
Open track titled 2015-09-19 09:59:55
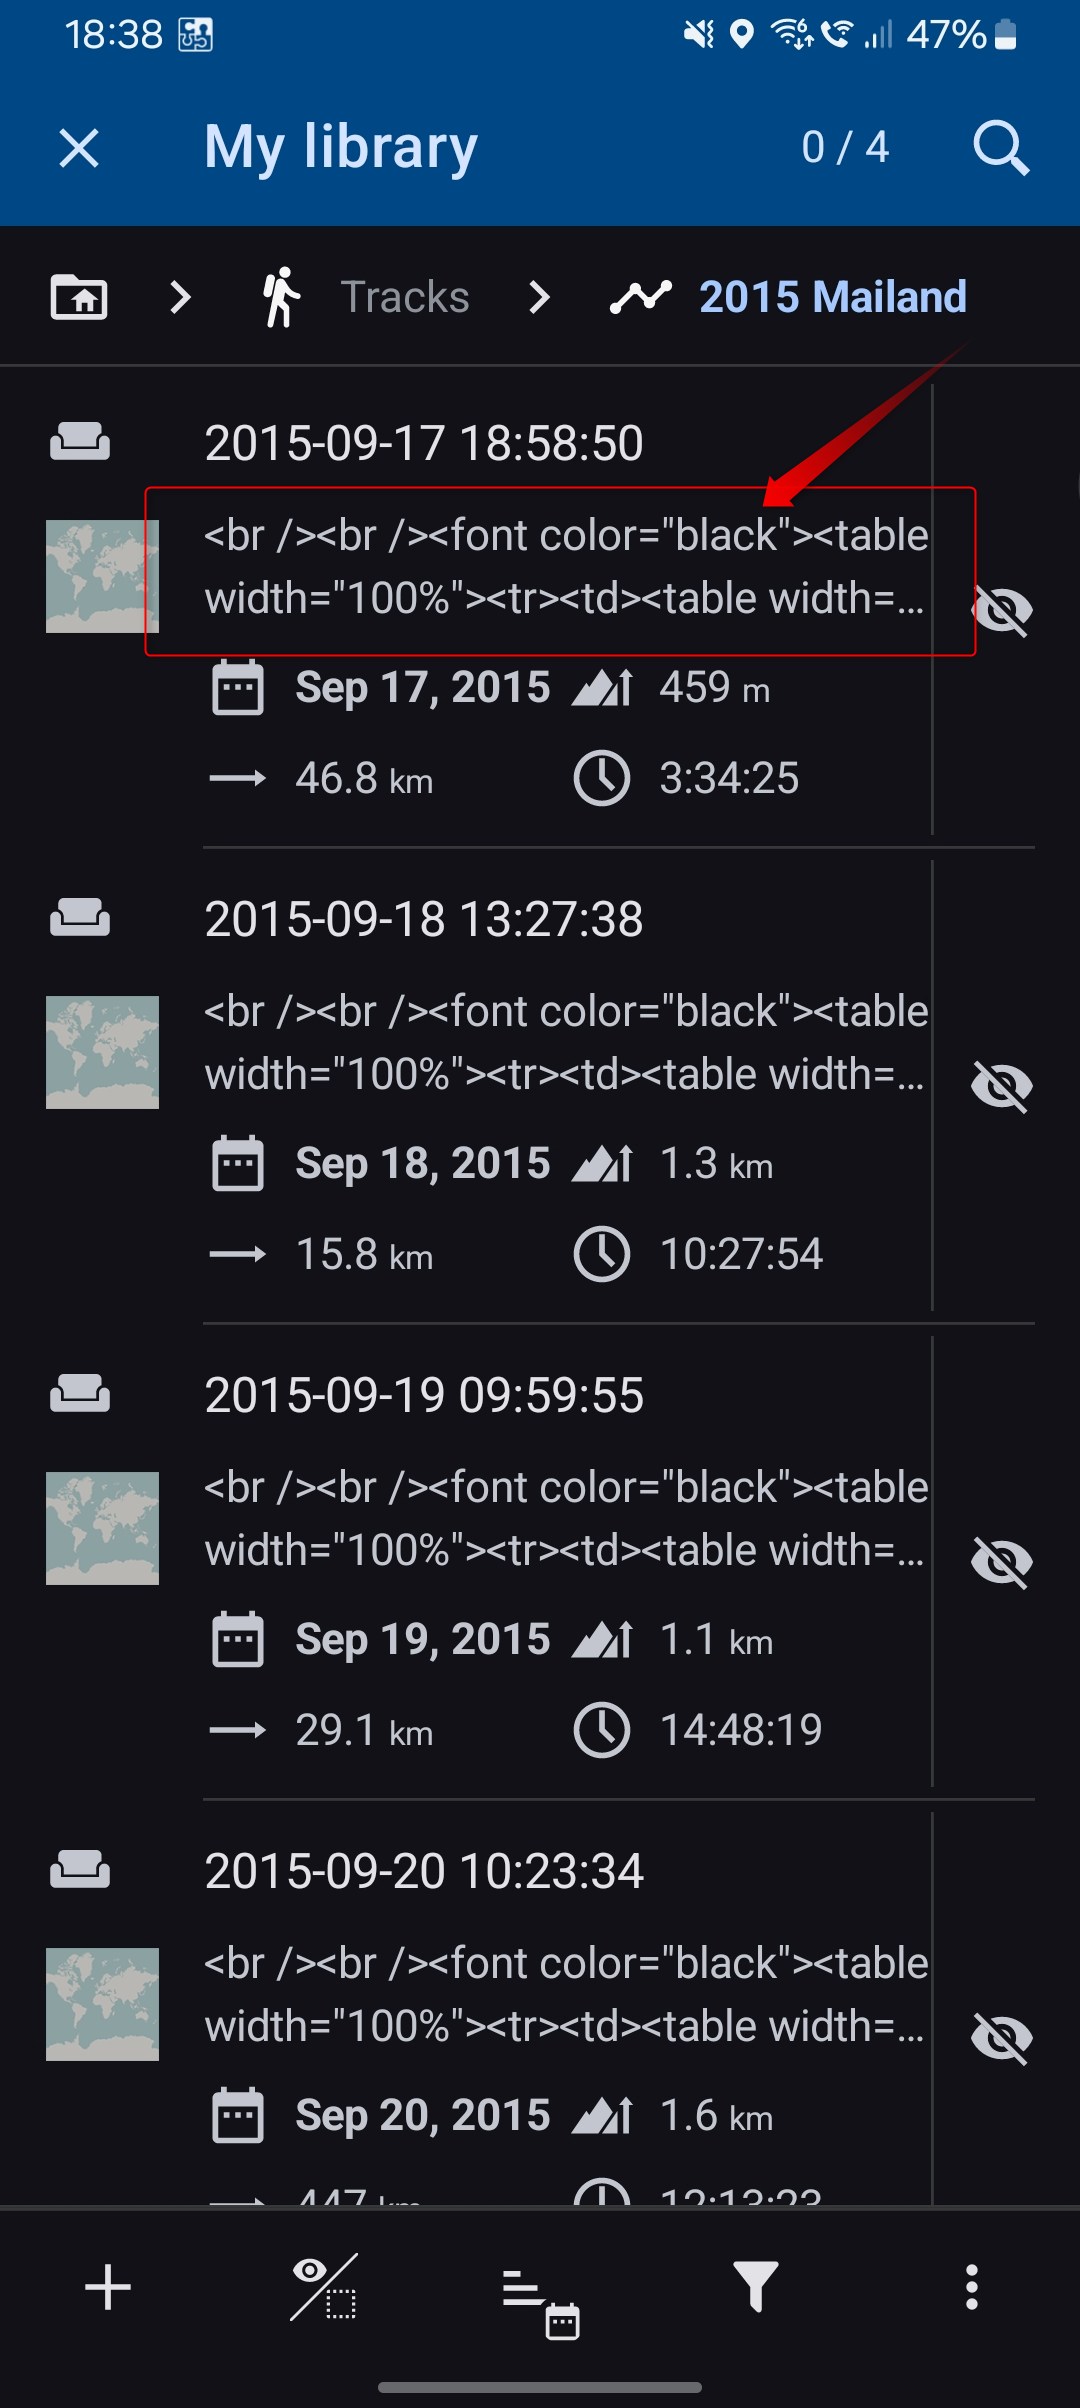pyautogui.click(x=424, y=1395)
